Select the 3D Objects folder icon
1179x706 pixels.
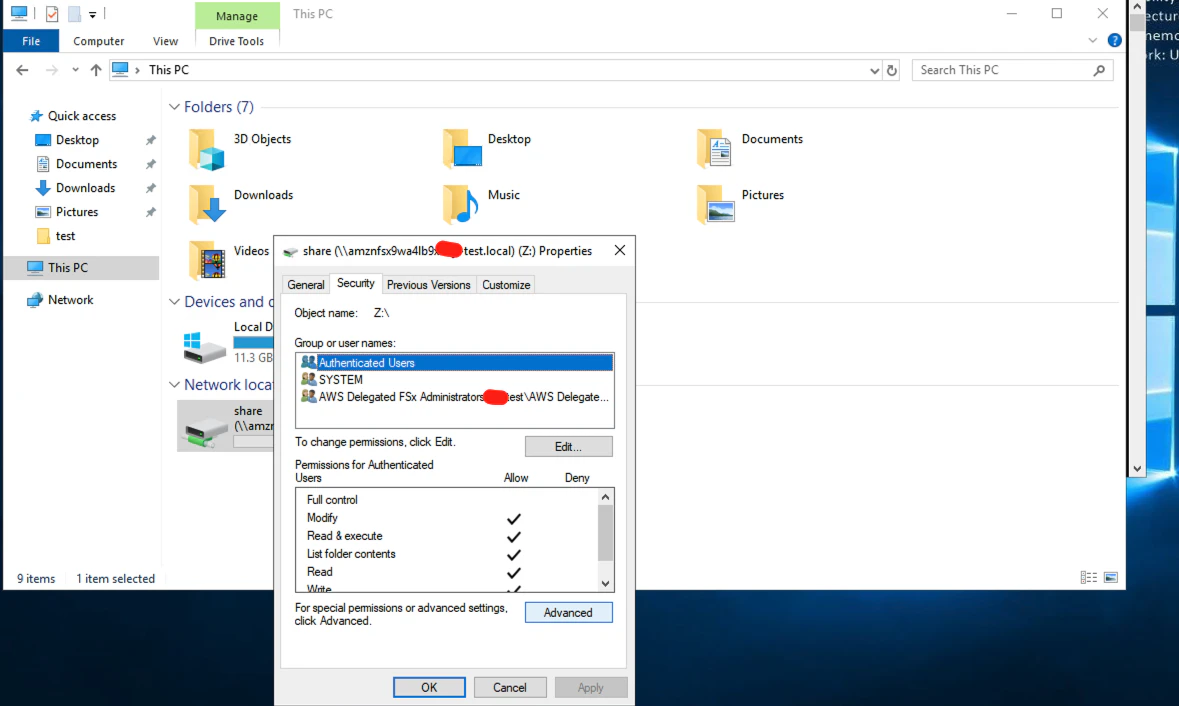pyautogui.click(x=207, y=149)
